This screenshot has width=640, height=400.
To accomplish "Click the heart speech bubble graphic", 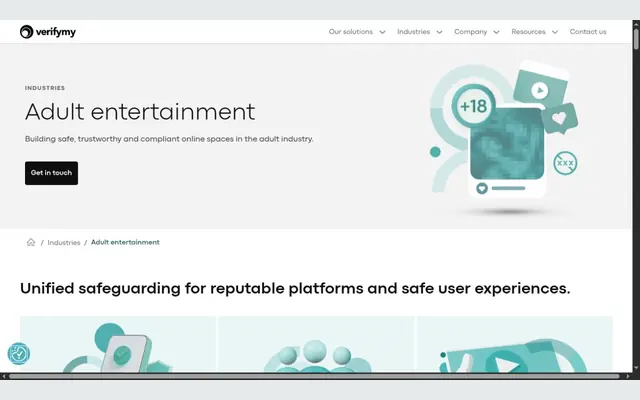I will (x=560, y=118).
